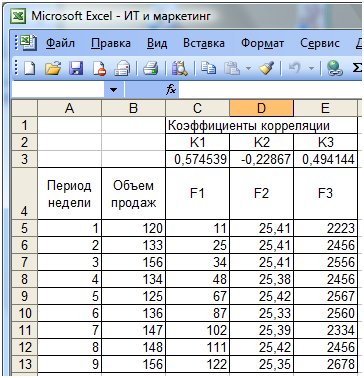Select column E header
364x378 pixels.
coord(325,108)
